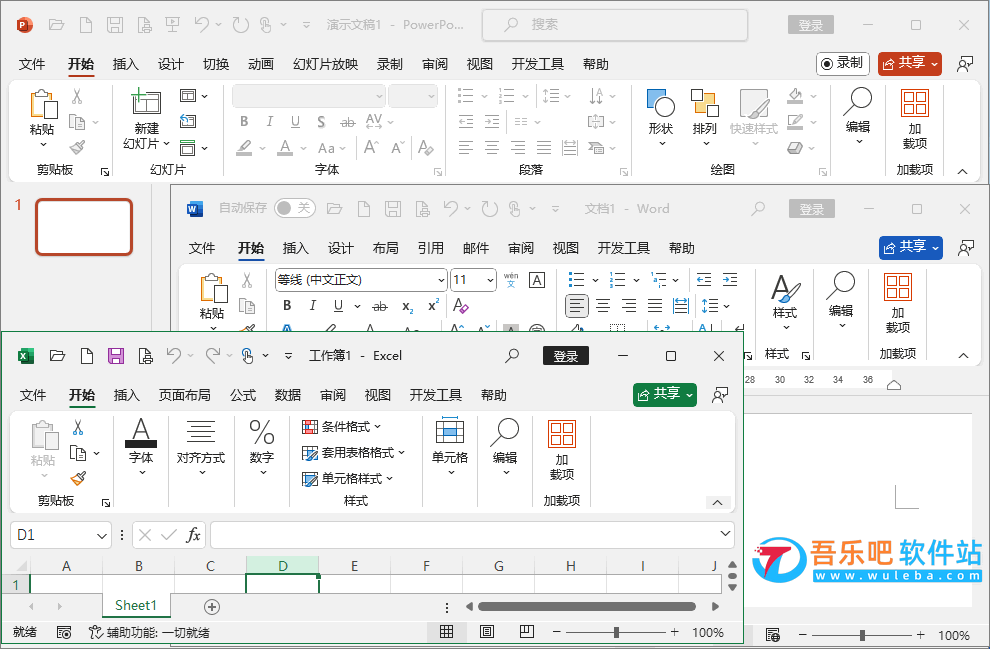Viewport: 990px width, 649px height.
Task: Click Excel's Number percent icon
Action: pyautogui.click(x=261, y=432)
